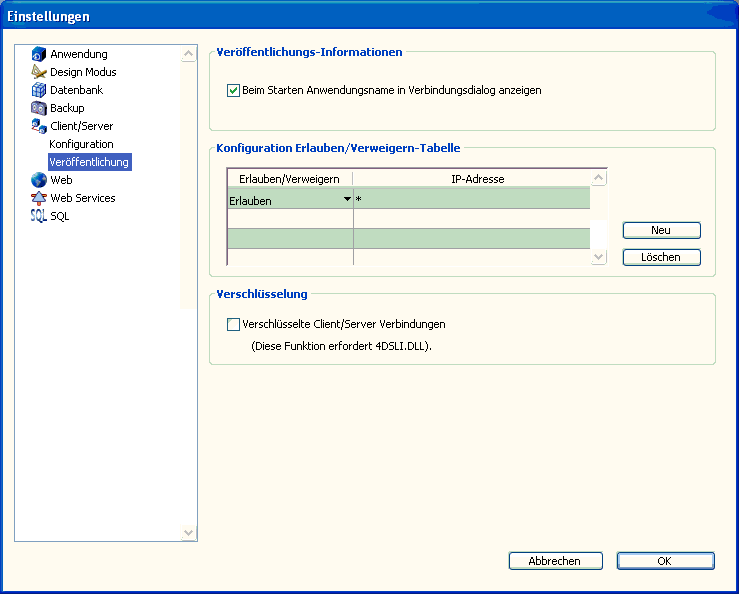Enable Verschlüsselte Client/Server Verbindungen checkbox
This screenshot has width=739, height=594.
click(234, 324)
